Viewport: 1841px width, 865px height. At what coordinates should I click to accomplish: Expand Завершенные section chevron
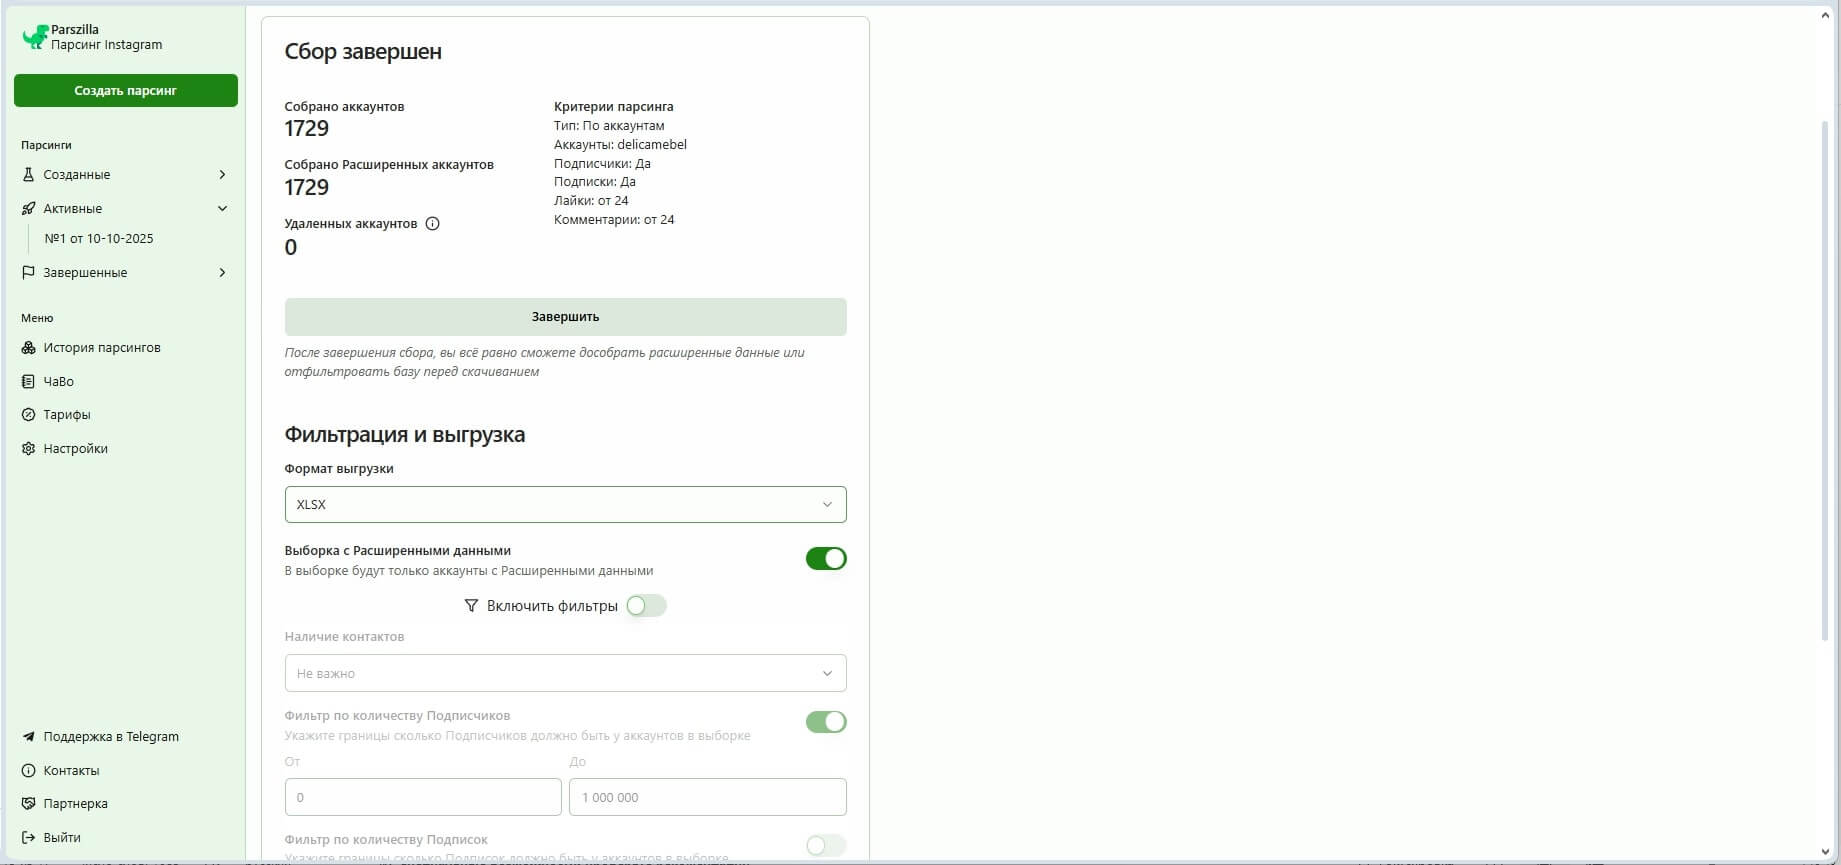tap(222, 272)
